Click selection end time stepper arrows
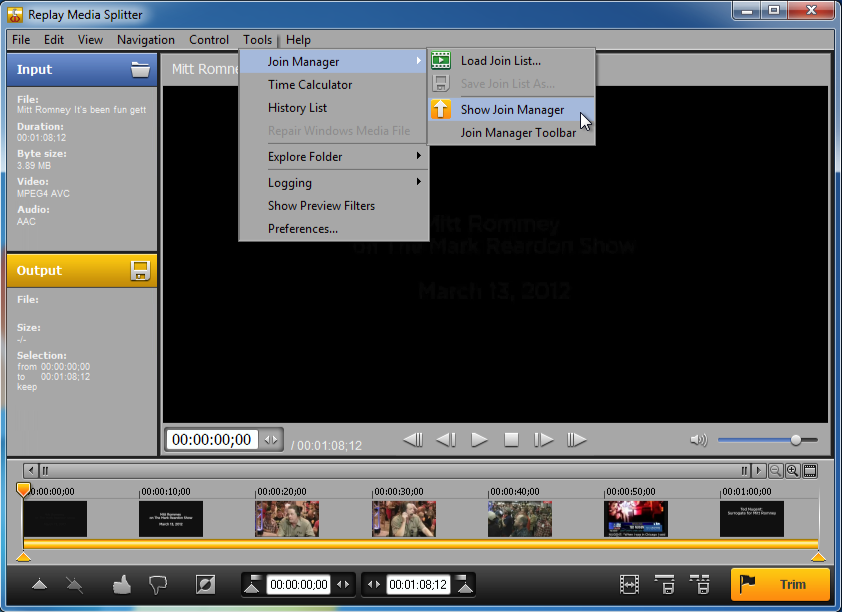The width and height of the screenshot is (842, 612). [x=374, y=584]
